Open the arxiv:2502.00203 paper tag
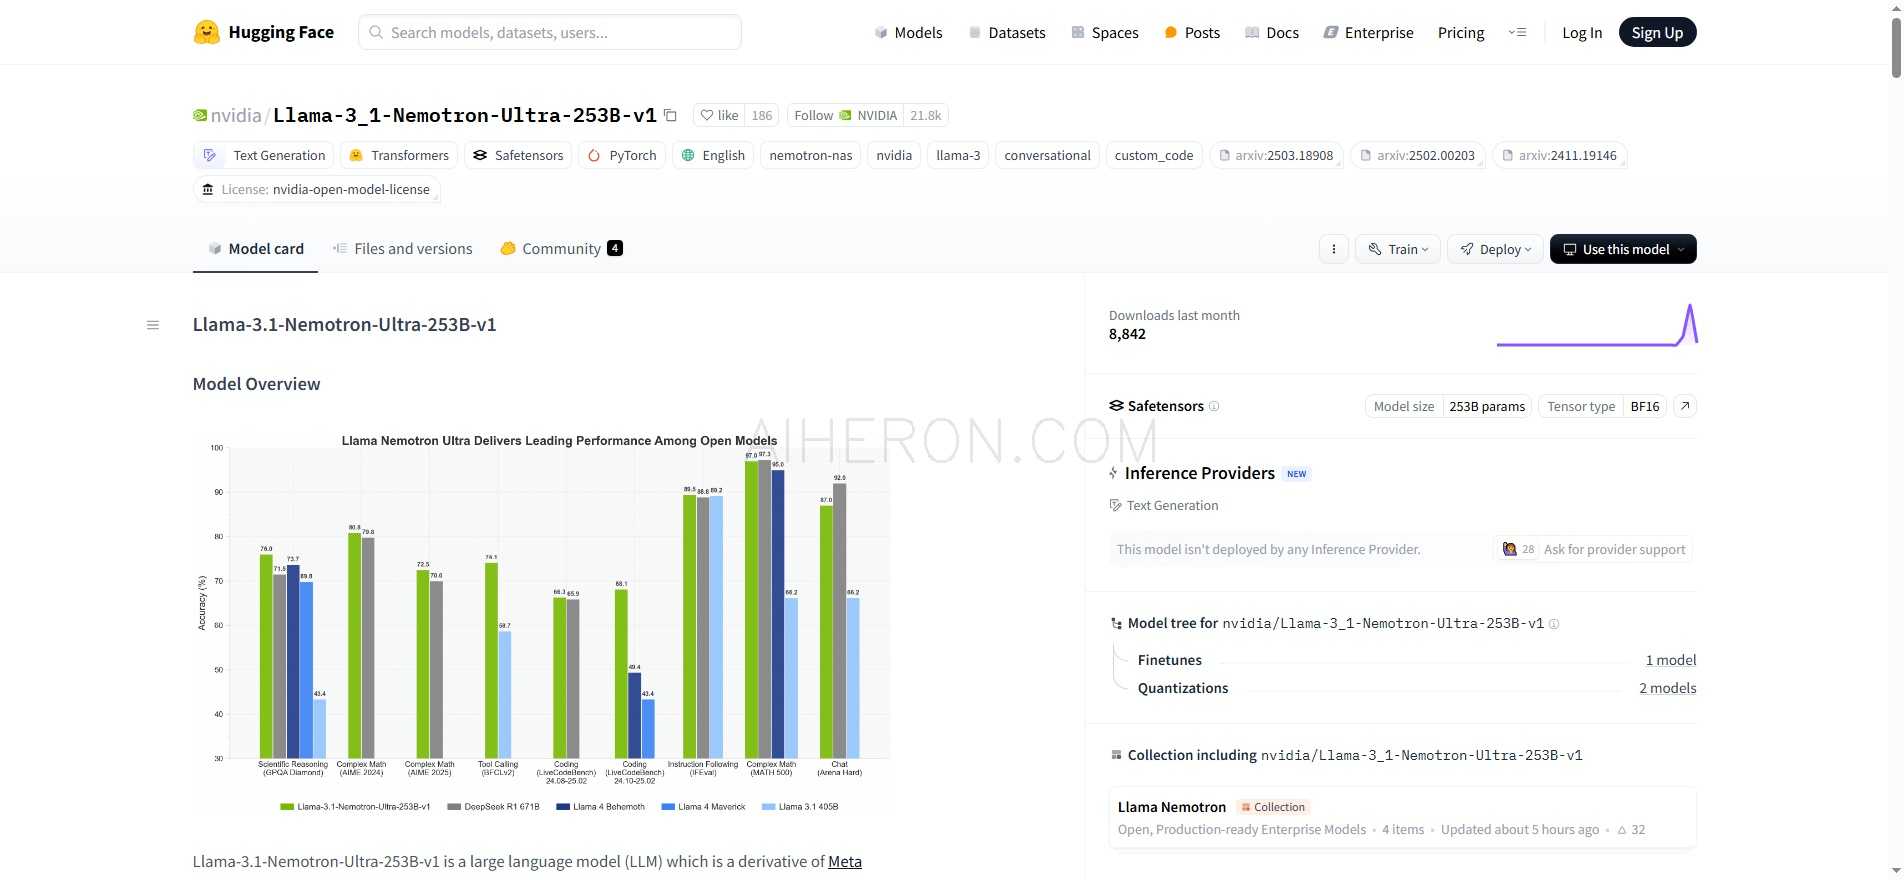This screenshot has height=880, width=1904. point(1418,155)
